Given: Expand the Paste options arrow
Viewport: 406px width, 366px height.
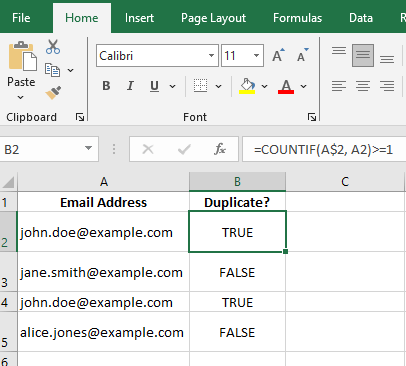Looking at the screenshot, I should (21, 97).
